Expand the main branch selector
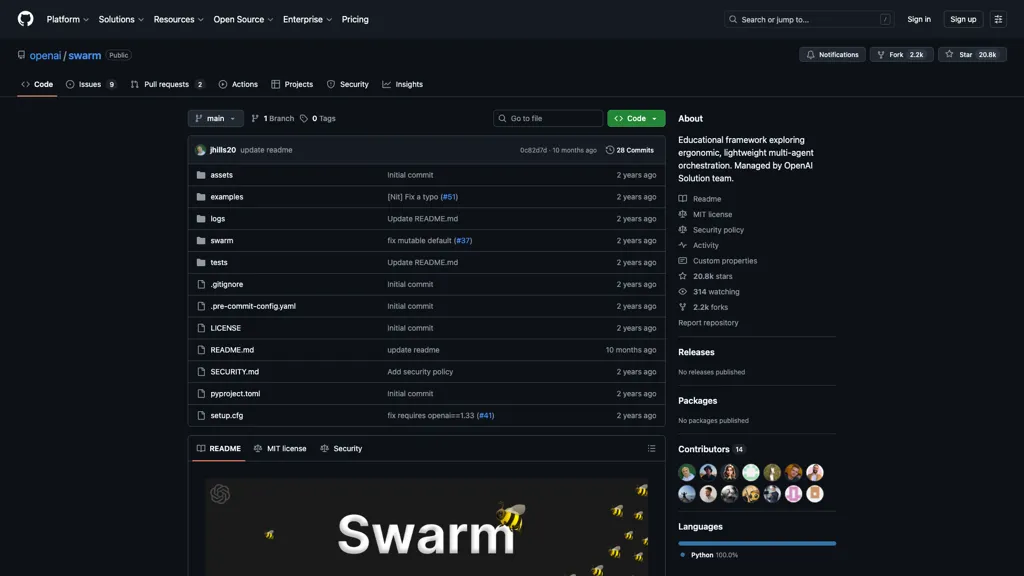Viewport: 1024px width, 576px height. (215, 118)
